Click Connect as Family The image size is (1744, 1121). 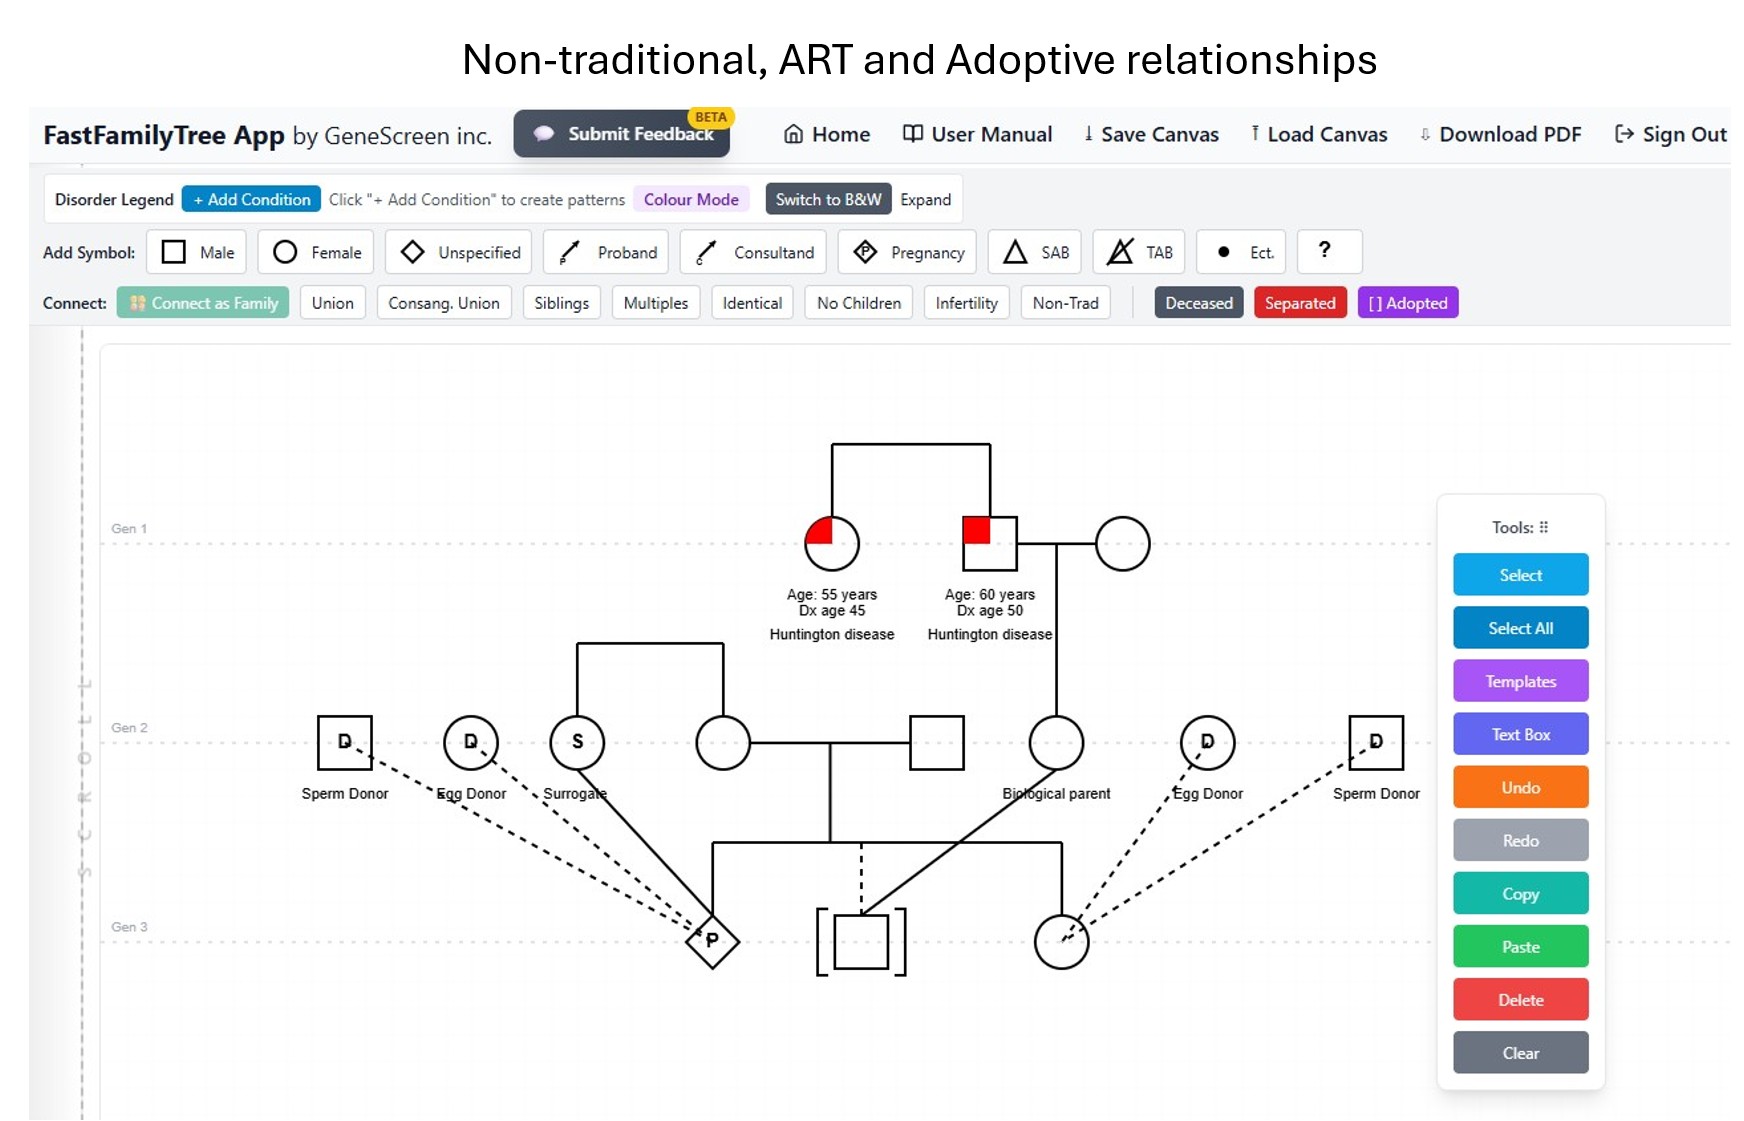click(203, 303)
